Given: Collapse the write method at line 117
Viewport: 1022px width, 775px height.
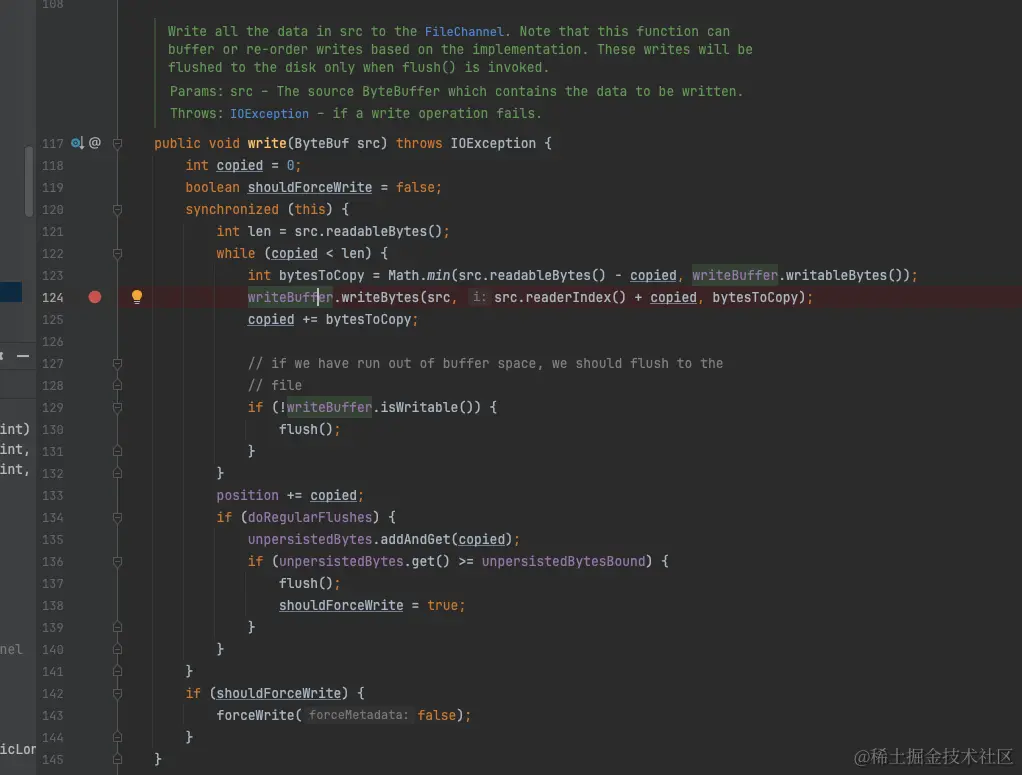Looking at the screenshot, I should pyautogui.click(x=117, y=143).
